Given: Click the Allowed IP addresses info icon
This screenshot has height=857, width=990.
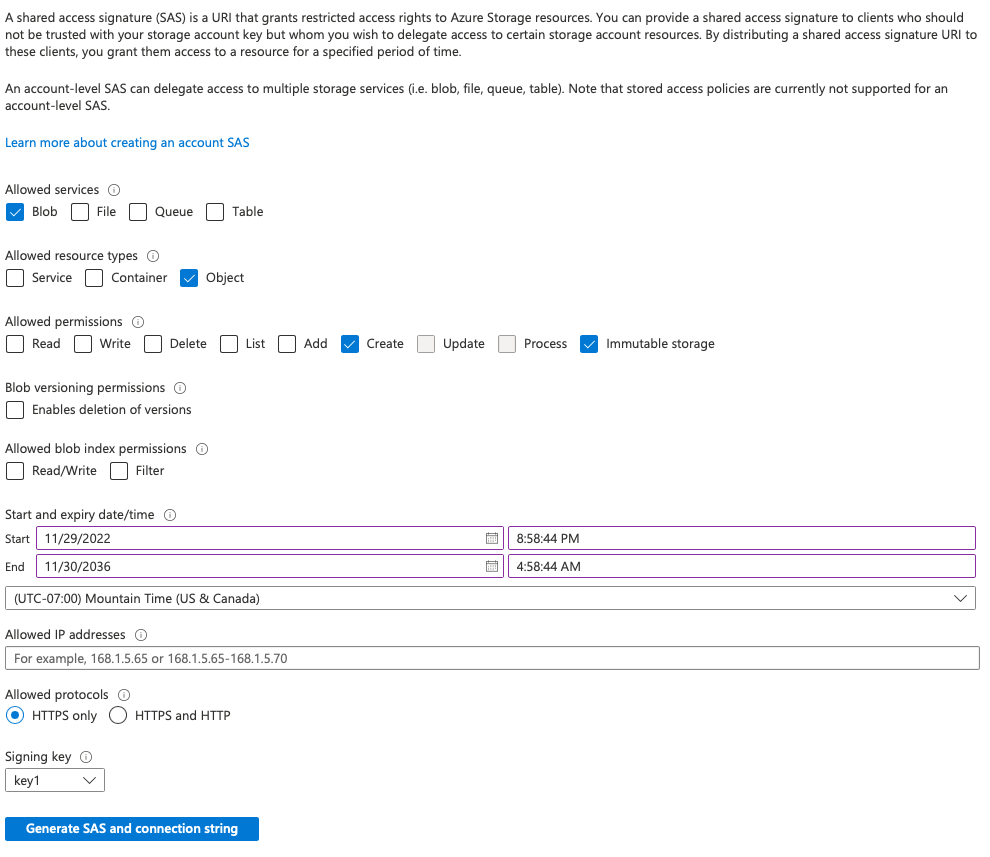Looking at the screenshot, I should tap(140, 634).
